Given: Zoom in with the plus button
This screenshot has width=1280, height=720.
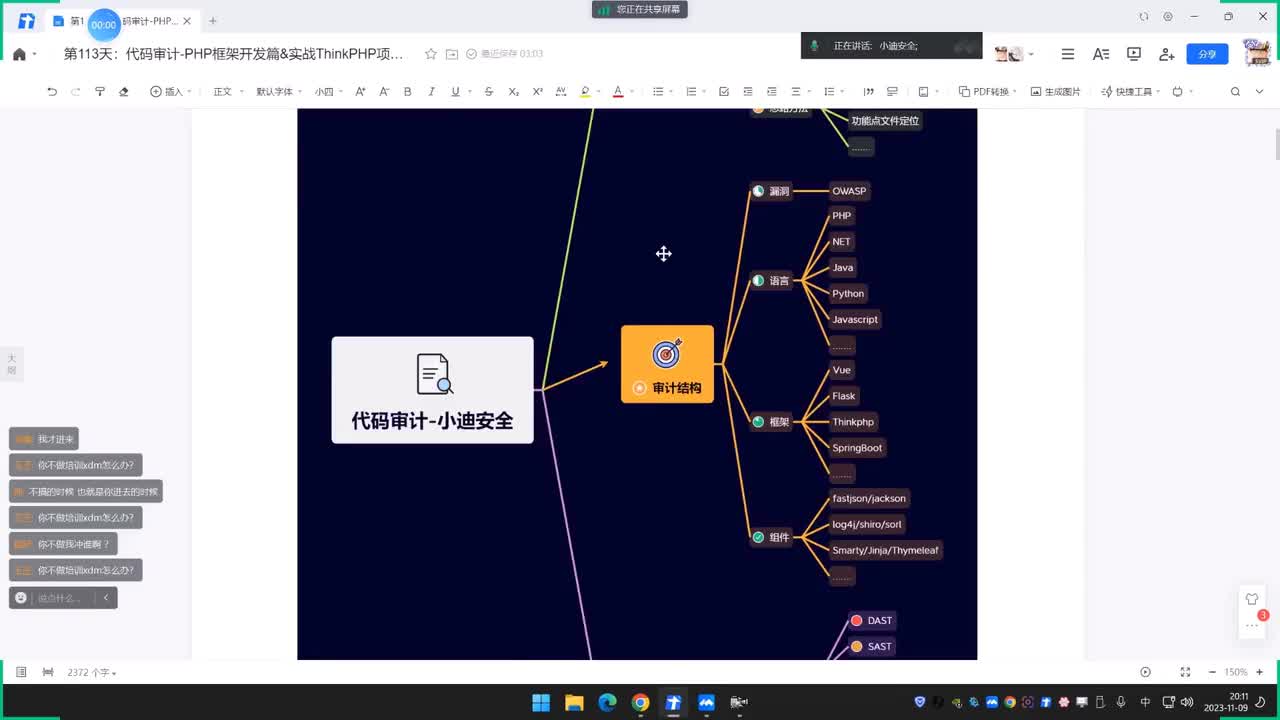Looking at the screenshot, I should [1259, 672].
